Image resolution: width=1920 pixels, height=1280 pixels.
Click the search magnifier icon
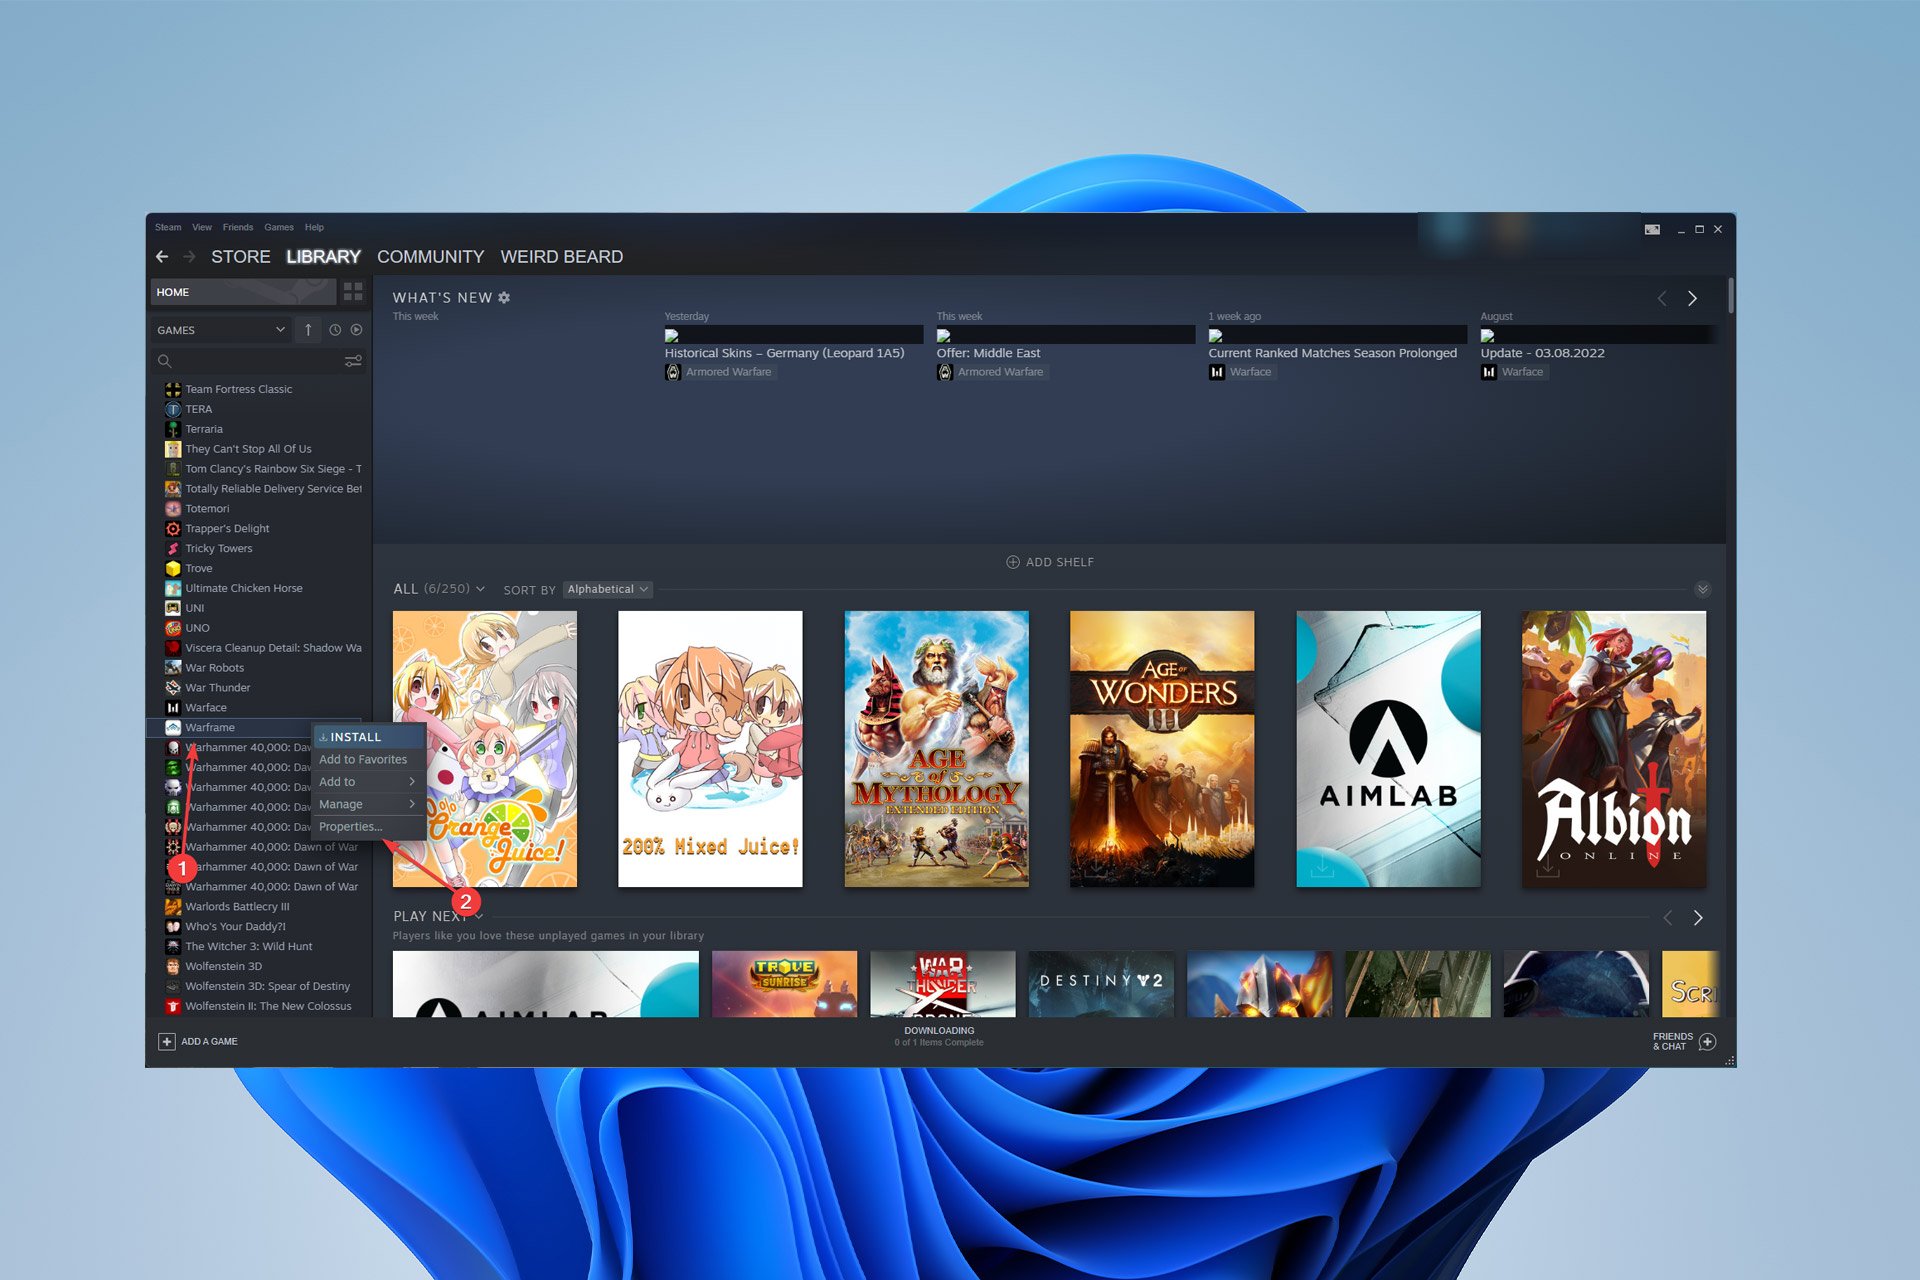165,361
